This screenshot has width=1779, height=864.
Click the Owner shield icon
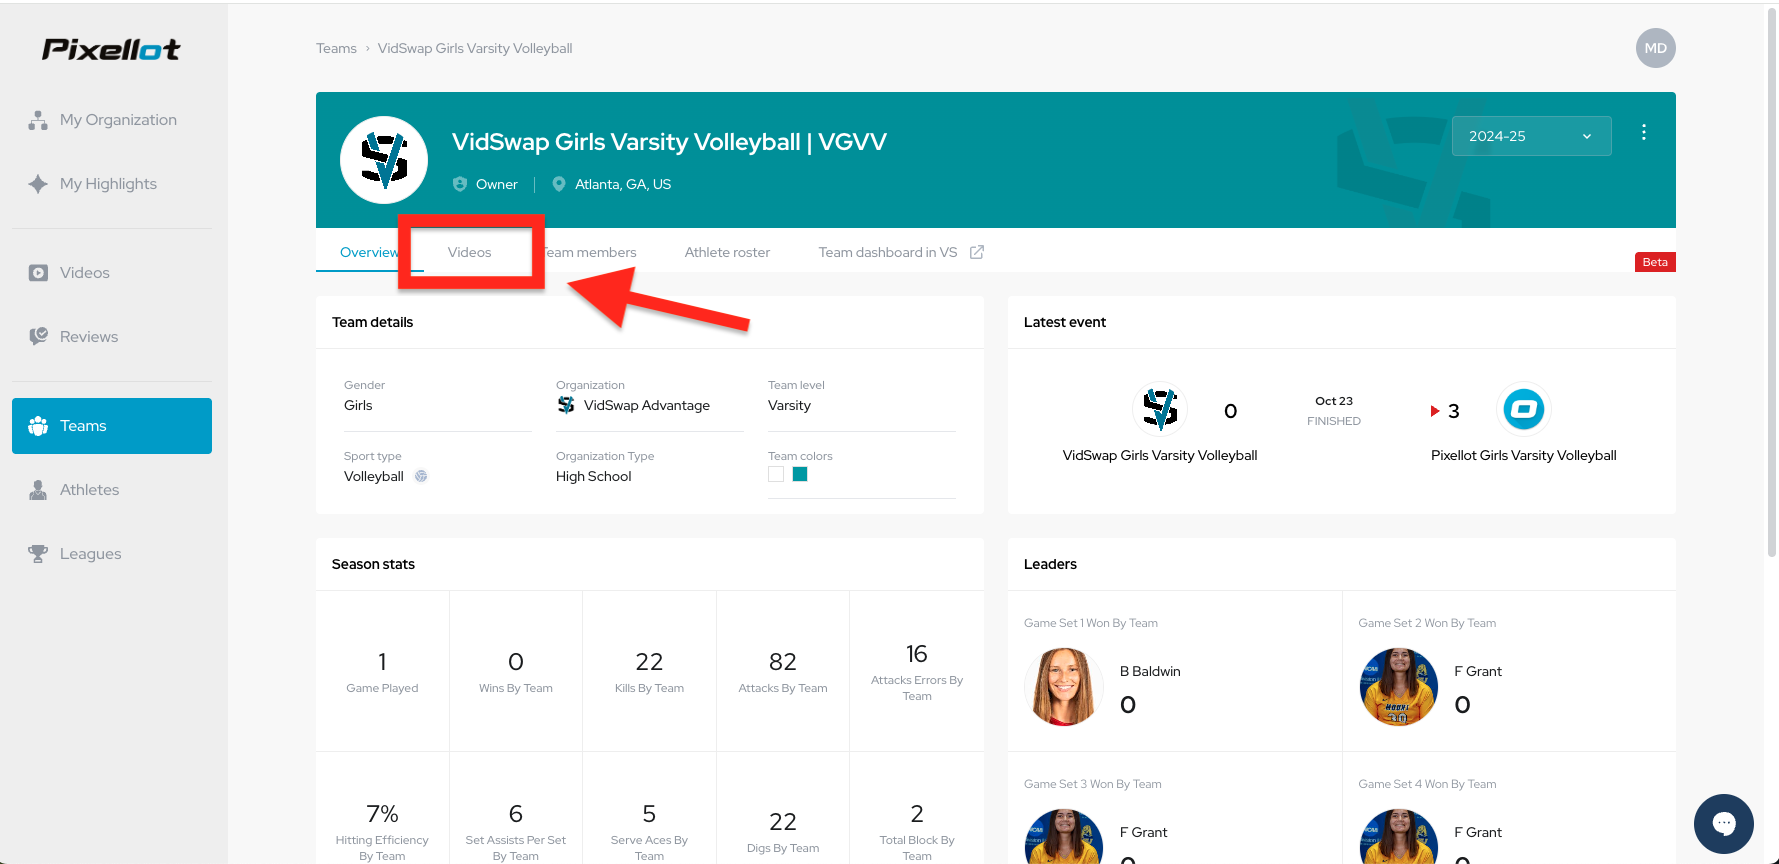point(460,184)
